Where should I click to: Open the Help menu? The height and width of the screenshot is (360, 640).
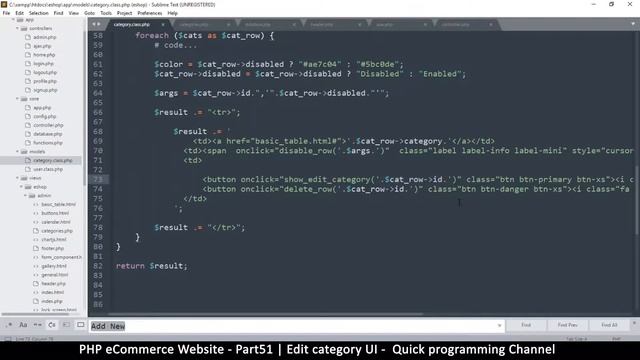(x=173, y=13)
